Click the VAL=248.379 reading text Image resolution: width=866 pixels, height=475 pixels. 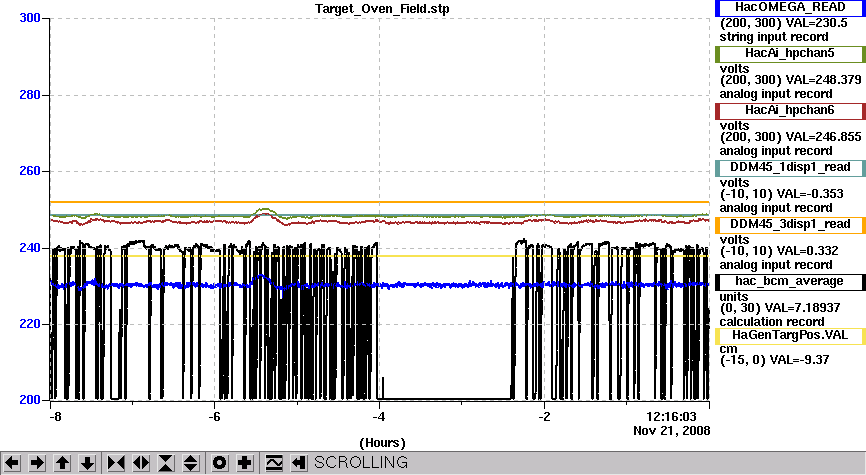(x=823, y=80)
